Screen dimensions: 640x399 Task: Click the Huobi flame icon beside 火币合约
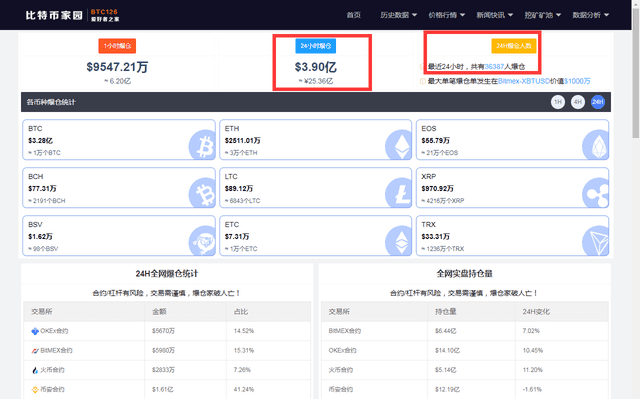point(35,370)
